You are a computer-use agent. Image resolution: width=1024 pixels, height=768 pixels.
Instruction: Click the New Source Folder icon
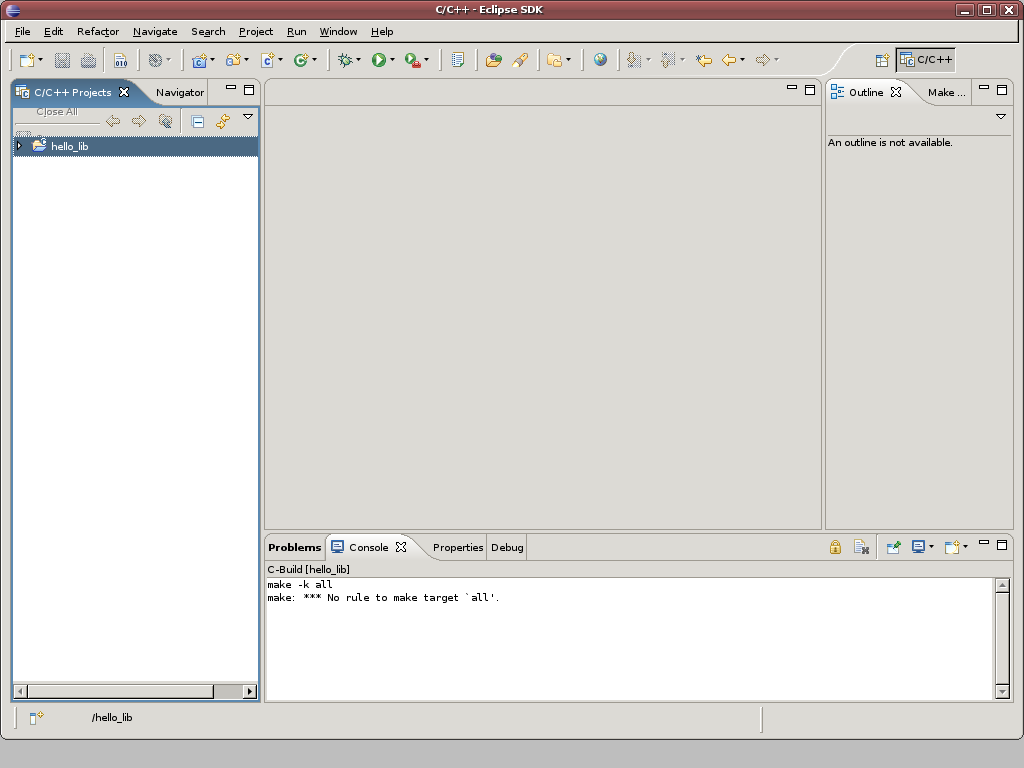tap(233, 60)
